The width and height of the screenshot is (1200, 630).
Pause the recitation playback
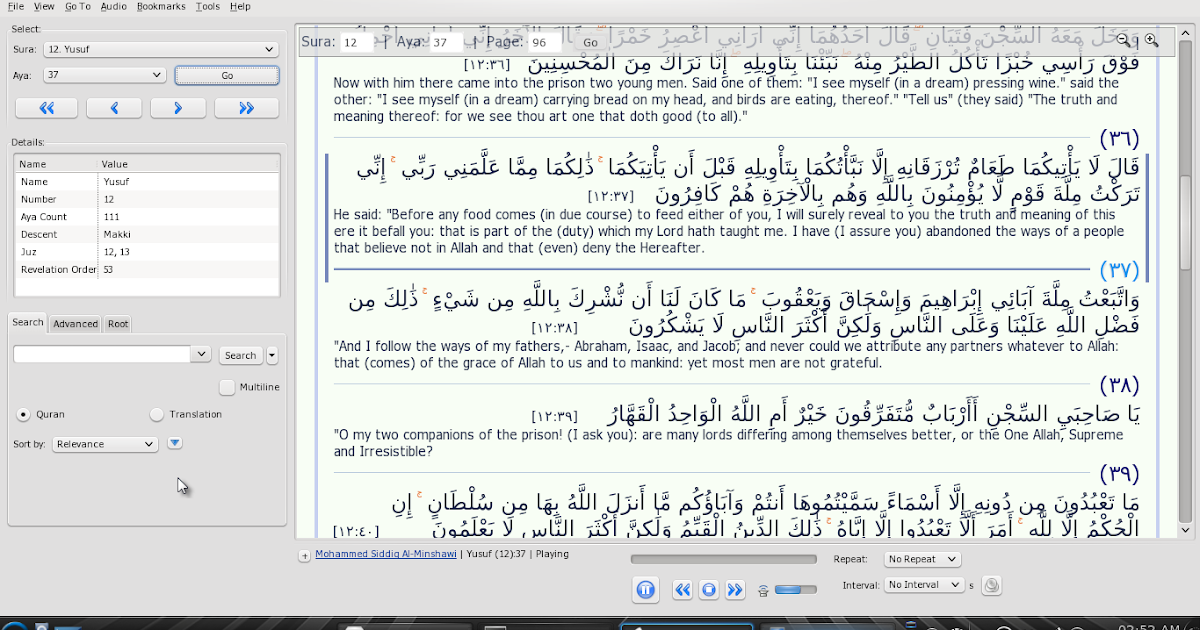click(646, 590)
